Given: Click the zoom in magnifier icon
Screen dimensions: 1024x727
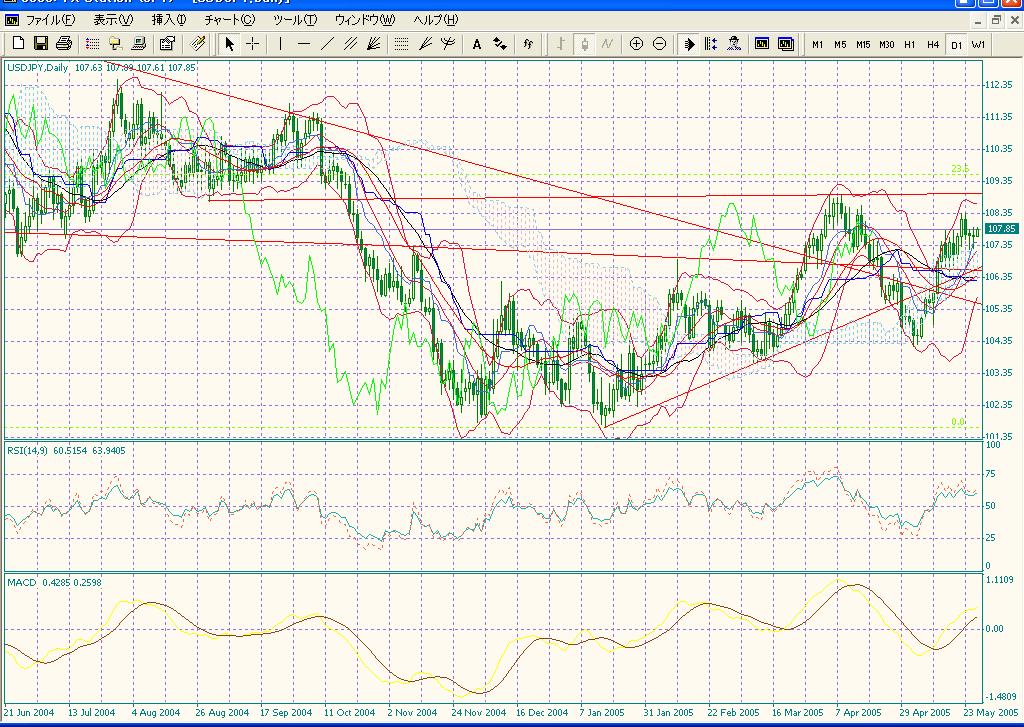Looking at the screenshot, I should point(636,43).
